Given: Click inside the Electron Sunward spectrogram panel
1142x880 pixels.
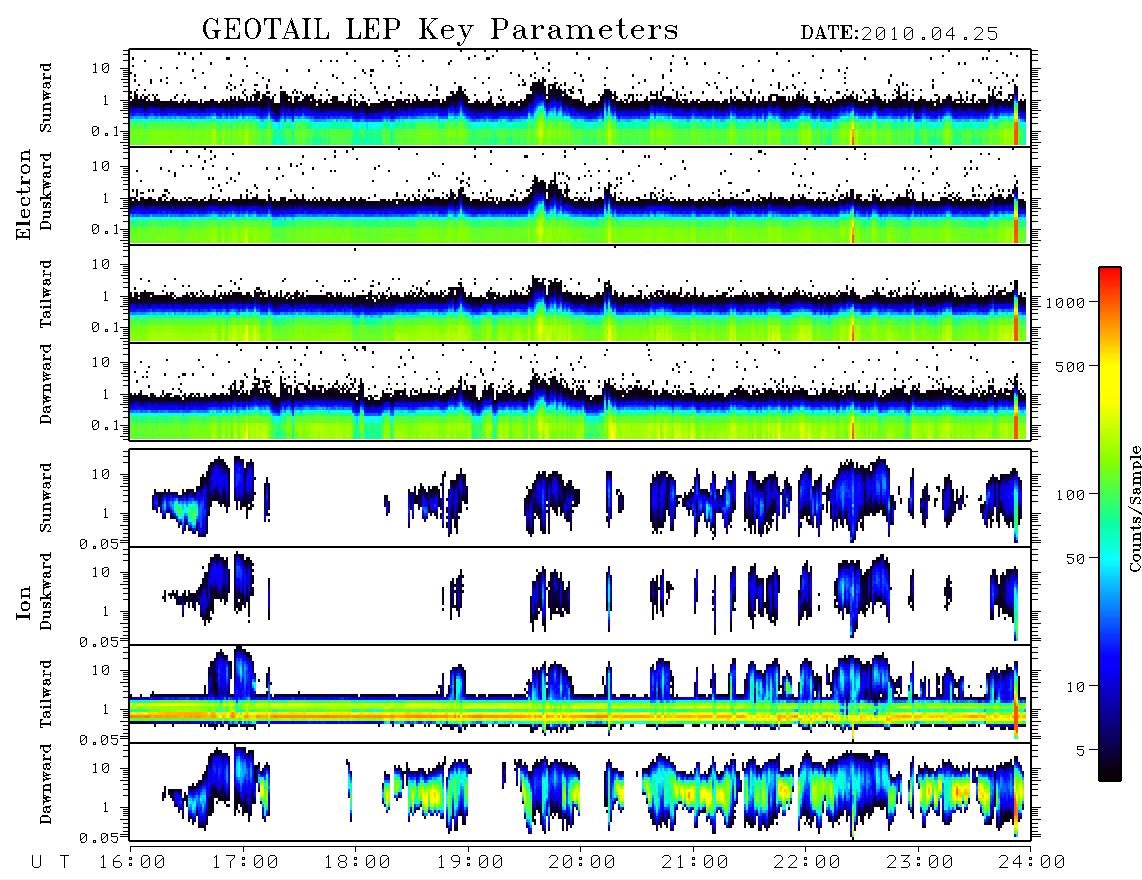Looking at the screenshot, I should 580,98.
